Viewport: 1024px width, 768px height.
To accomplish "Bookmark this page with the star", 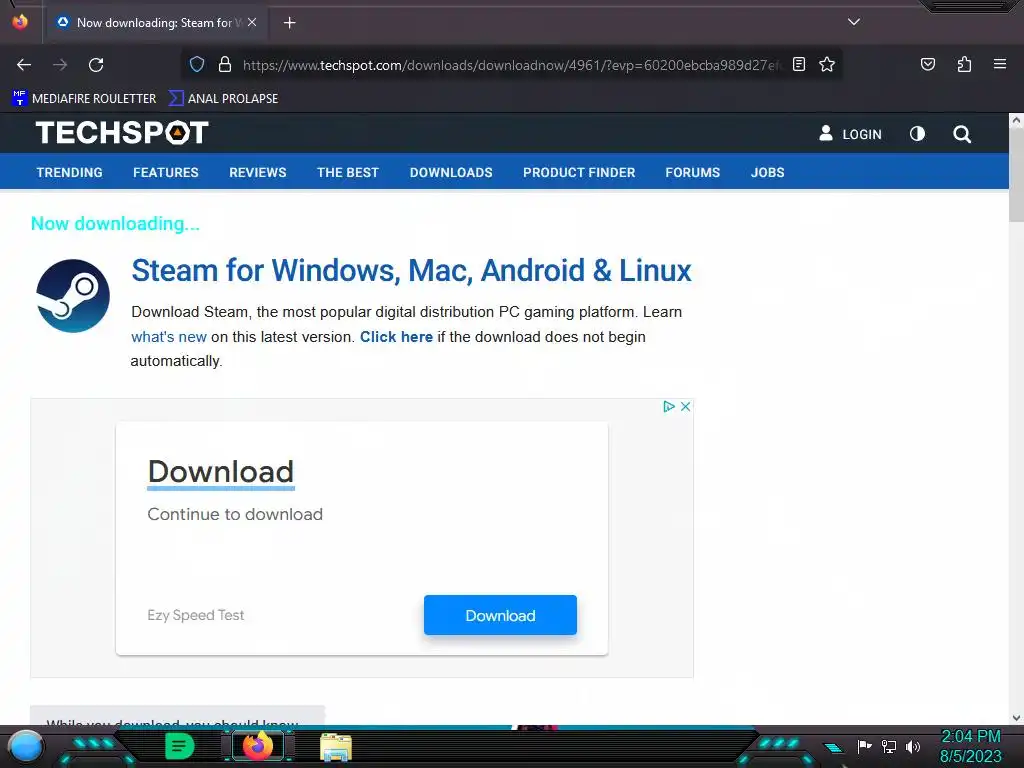I will coord(827,64).
